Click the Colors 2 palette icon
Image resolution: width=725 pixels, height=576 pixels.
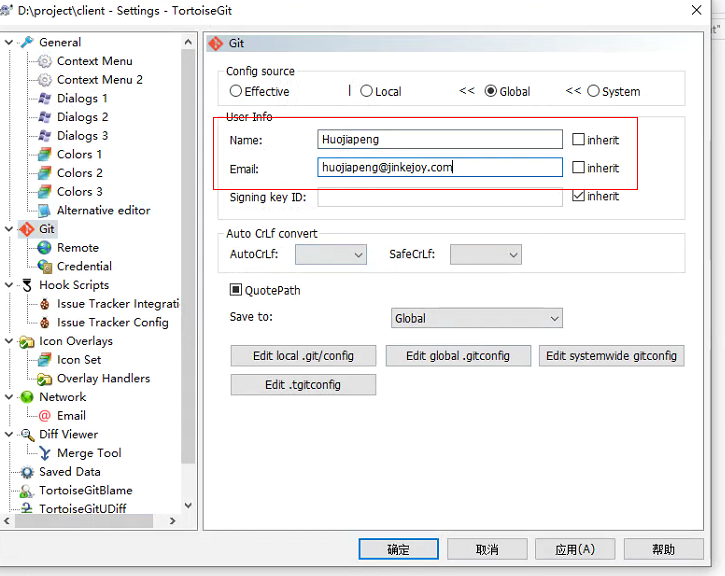pyautogui.click(x=44, y=173)
